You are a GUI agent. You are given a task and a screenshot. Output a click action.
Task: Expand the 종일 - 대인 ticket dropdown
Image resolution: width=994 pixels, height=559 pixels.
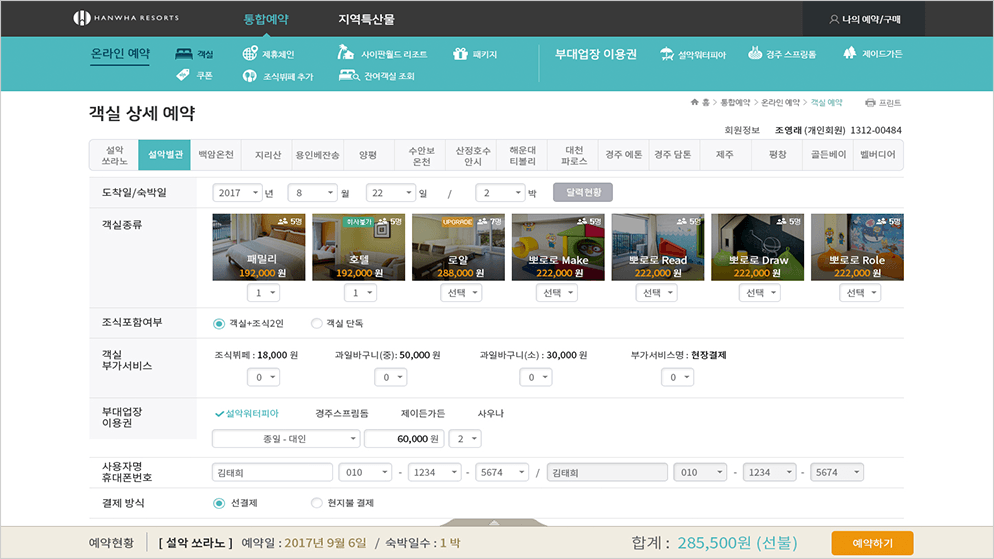286,439
